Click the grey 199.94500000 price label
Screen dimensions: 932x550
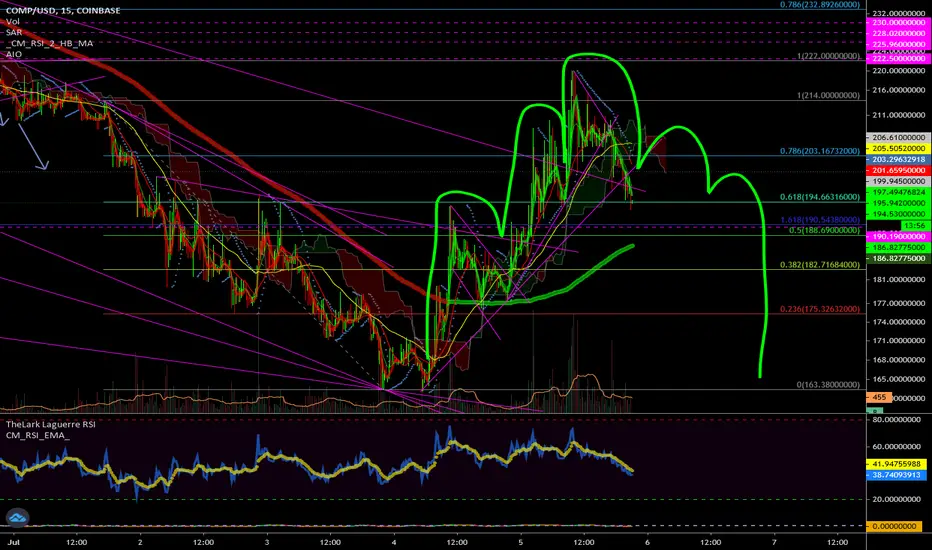tap(899, 181)
